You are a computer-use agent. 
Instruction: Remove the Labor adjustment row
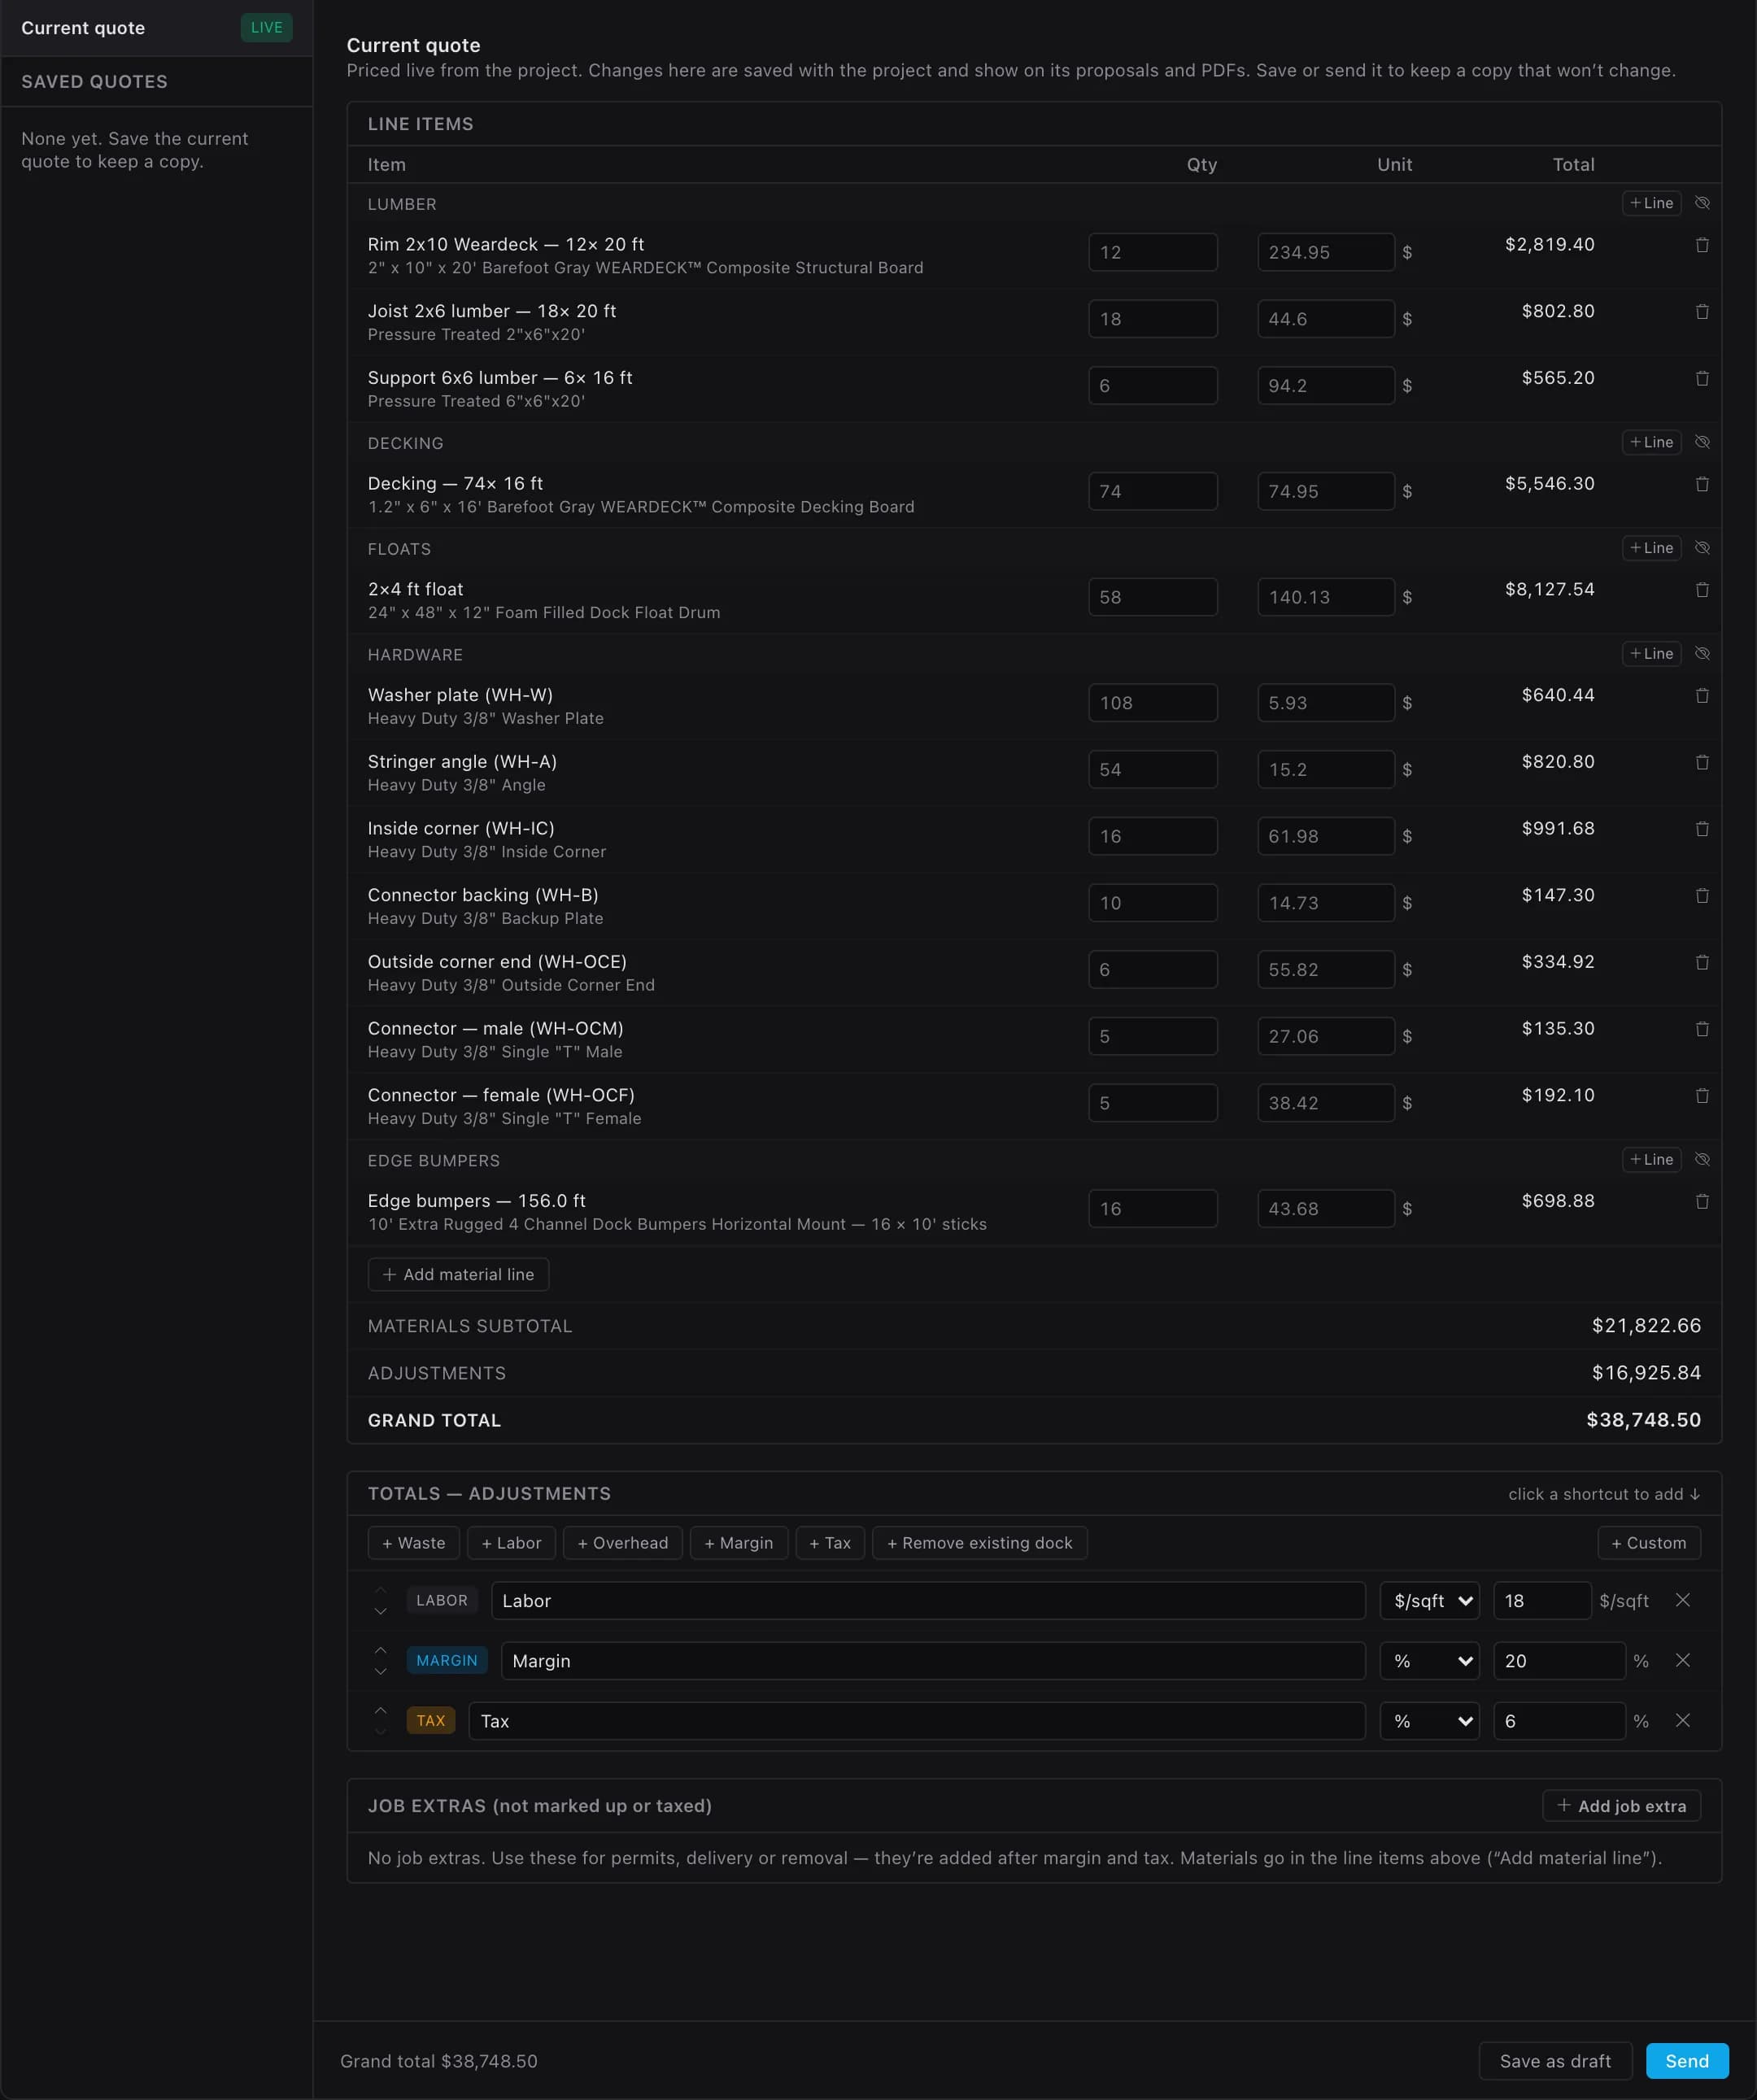click(1683, 1600)
